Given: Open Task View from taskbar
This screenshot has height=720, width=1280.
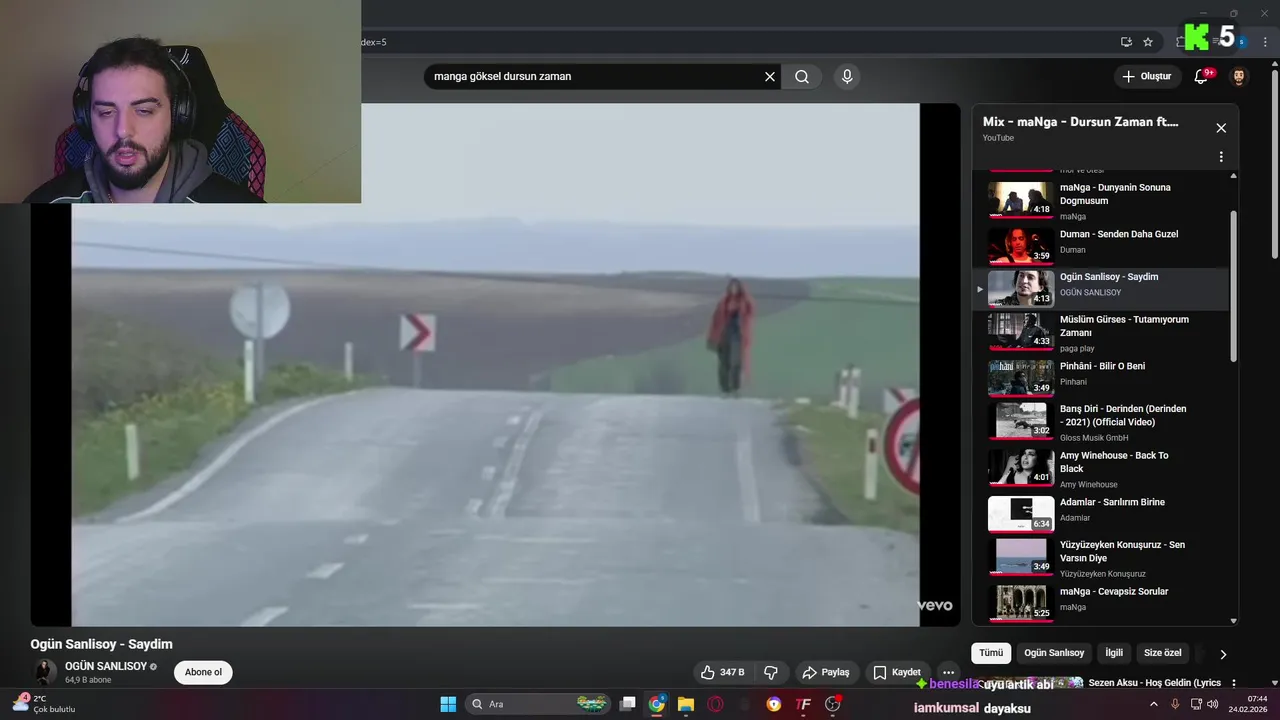Looking at the screenshot, I should pos(627,704).
